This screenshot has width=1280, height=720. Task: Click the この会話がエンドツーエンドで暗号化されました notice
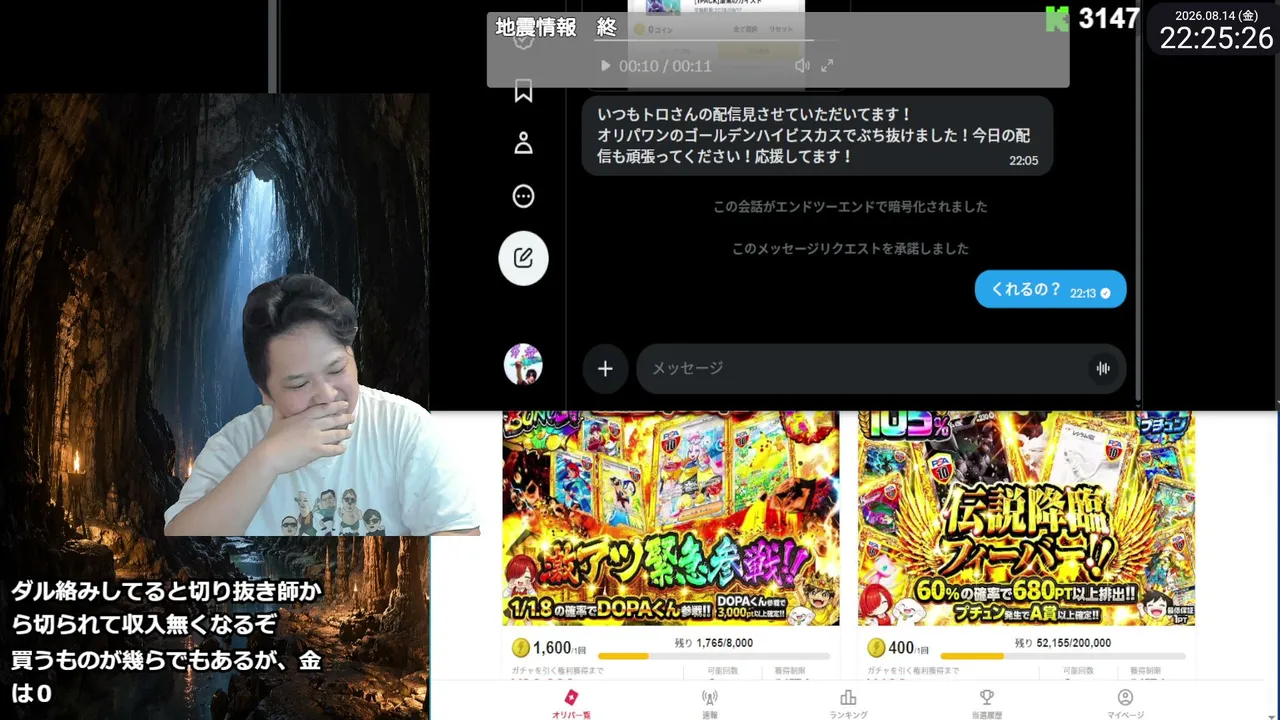(850, 207)
